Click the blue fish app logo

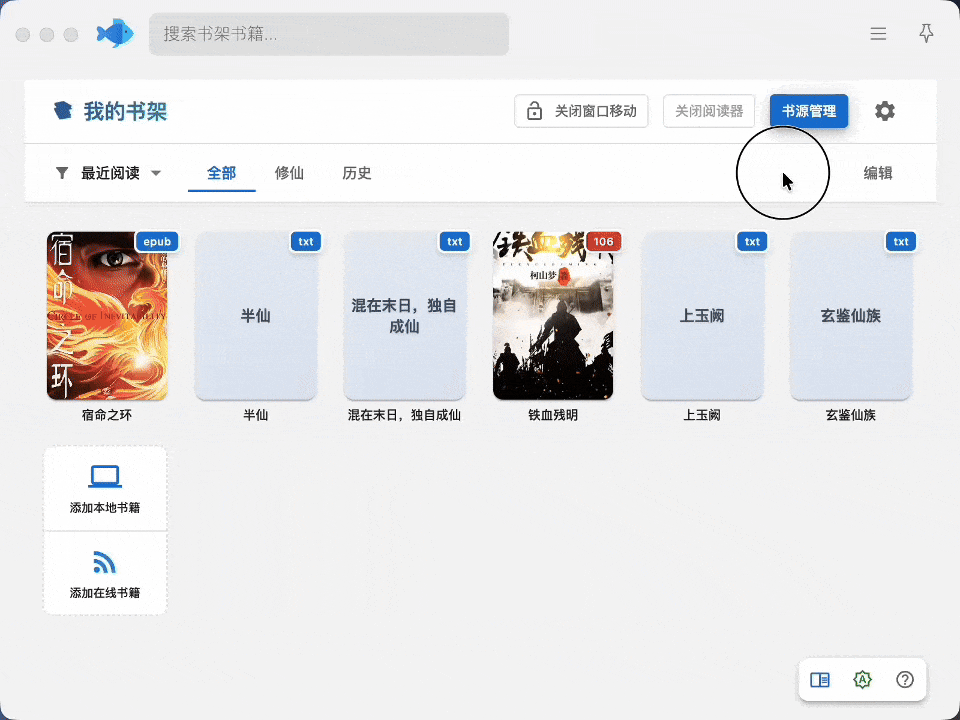(115, 34)
